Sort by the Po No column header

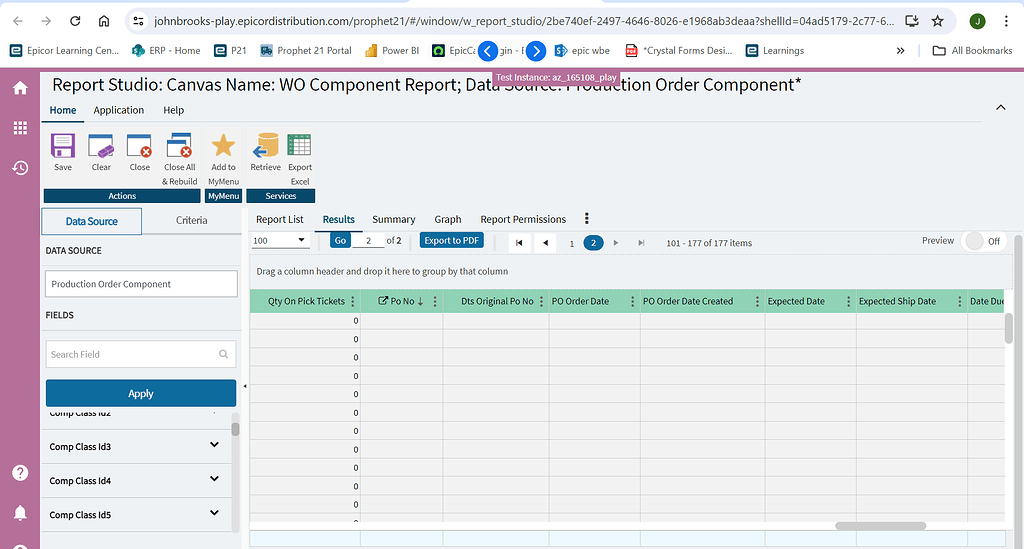(401, 301)
